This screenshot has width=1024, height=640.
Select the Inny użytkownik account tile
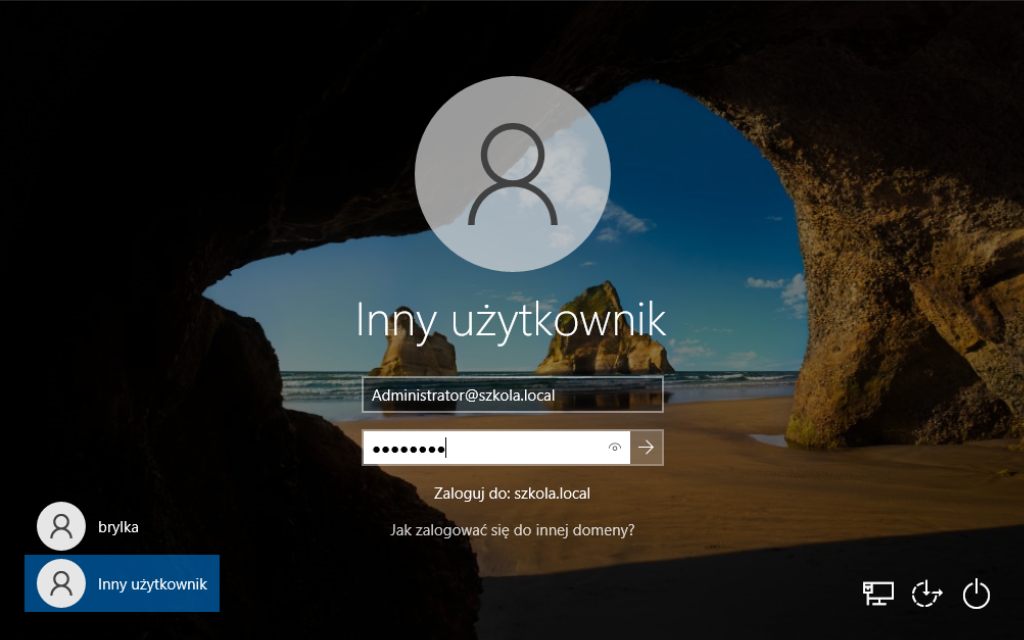click(x=122, y=583)
